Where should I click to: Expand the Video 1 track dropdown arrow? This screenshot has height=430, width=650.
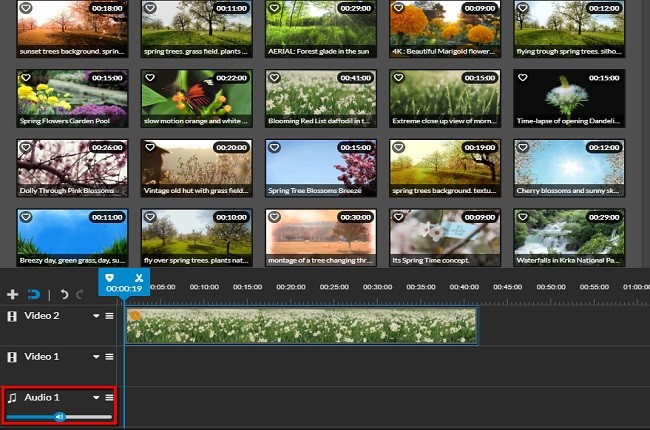pyautogui.click(x=97, y=357)
